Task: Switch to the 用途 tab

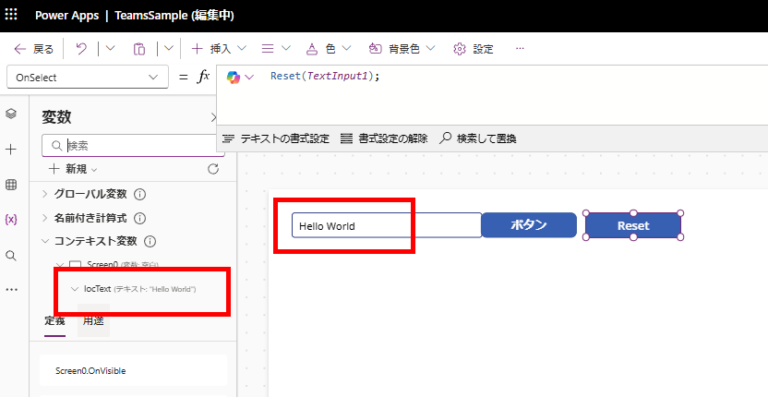Action: tap(93, 321)
